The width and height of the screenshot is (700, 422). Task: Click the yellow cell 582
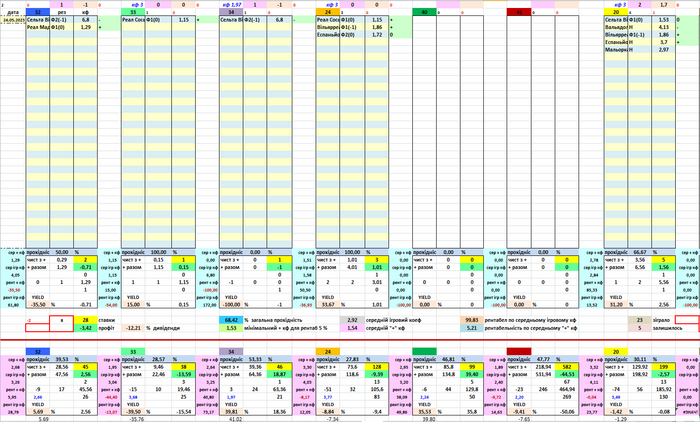coord(567,367)
